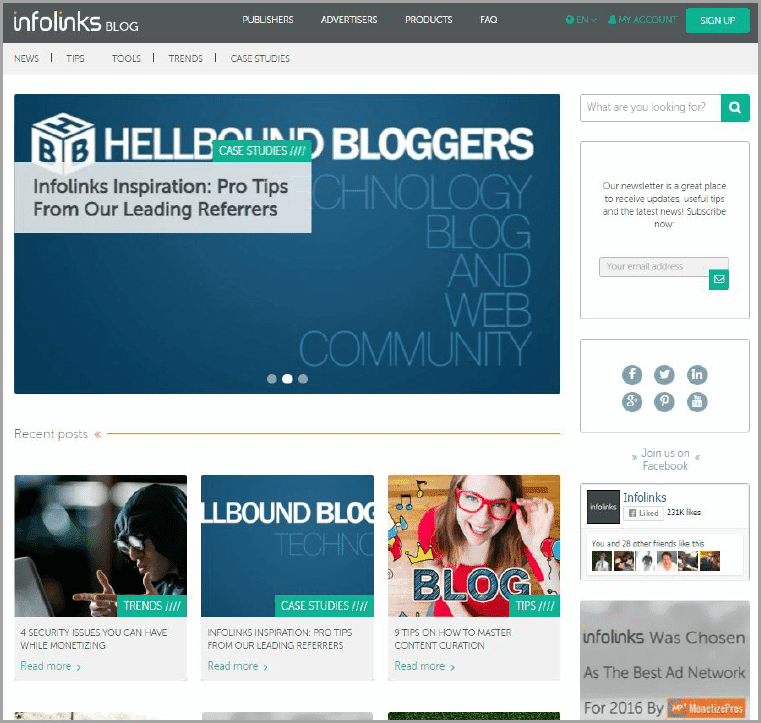Select the first slider dot

pos(272,379)
